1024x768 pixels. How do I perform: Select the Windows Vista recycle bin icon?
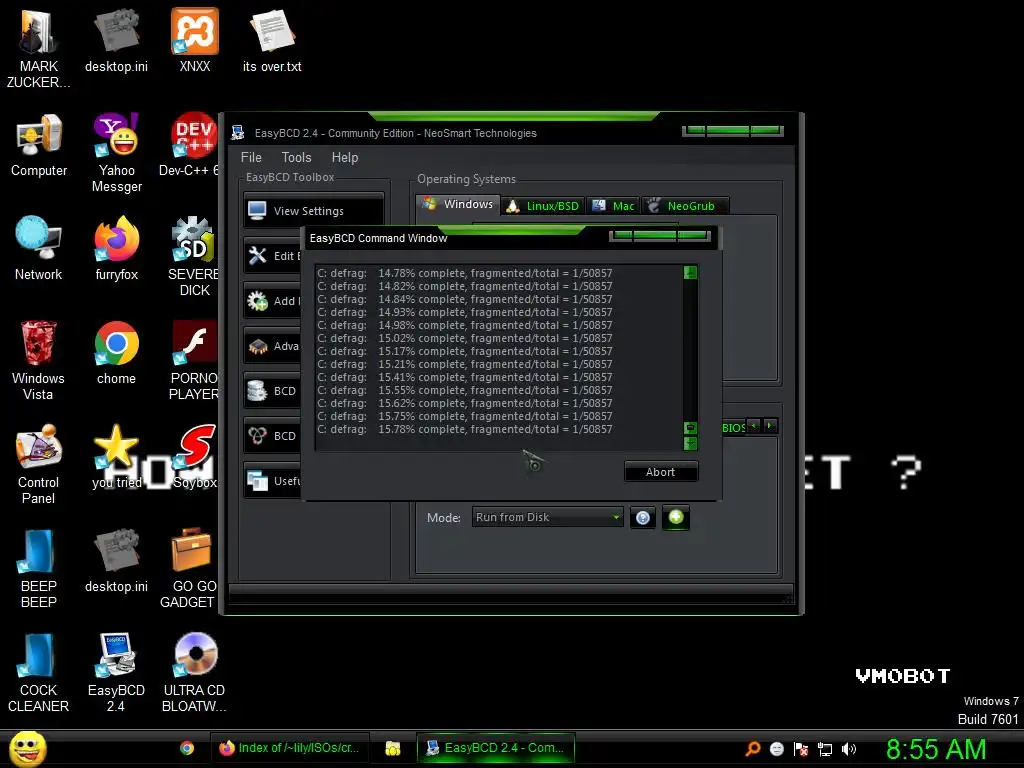tap(39, 360)
